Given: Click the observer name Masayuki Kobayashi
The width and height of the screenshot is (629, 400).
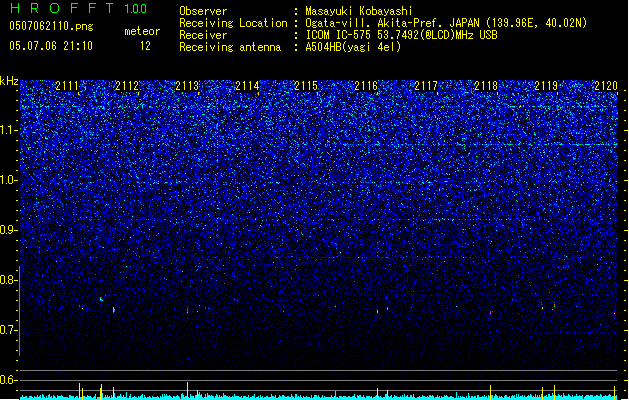Looking at the screenshot, I should coord(359,11).
